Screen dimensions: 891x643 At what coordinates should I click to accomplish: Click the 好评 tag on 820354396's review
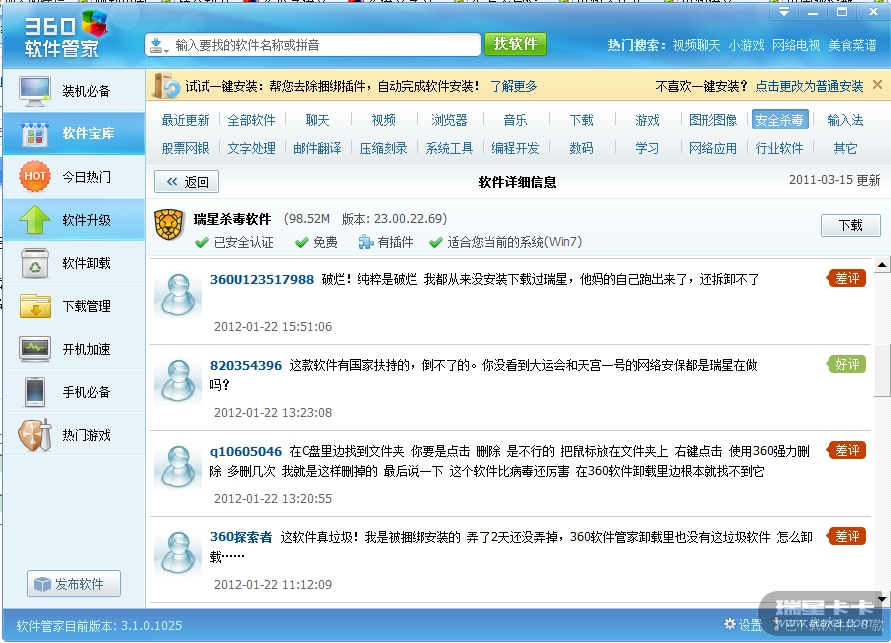point(847,364)
